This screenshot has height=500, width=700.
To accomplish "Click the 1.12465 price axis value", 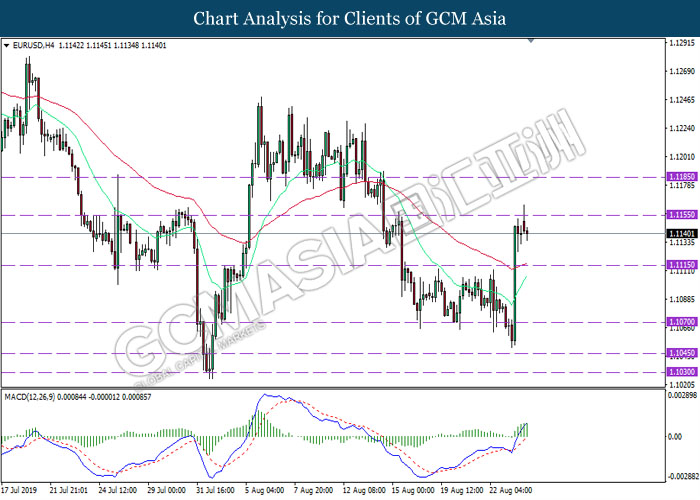I will click(x=682, y=100).
